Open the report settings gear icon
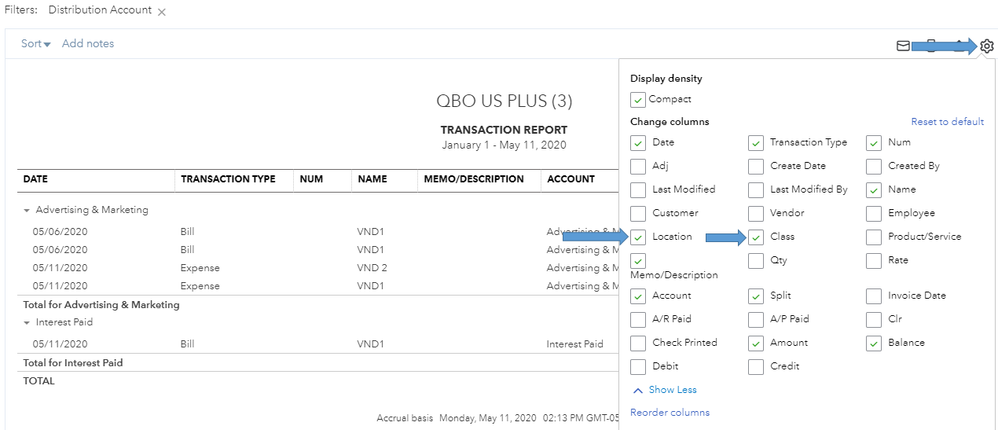This screenshot has width=998, height=430. (x=987, y=45)
